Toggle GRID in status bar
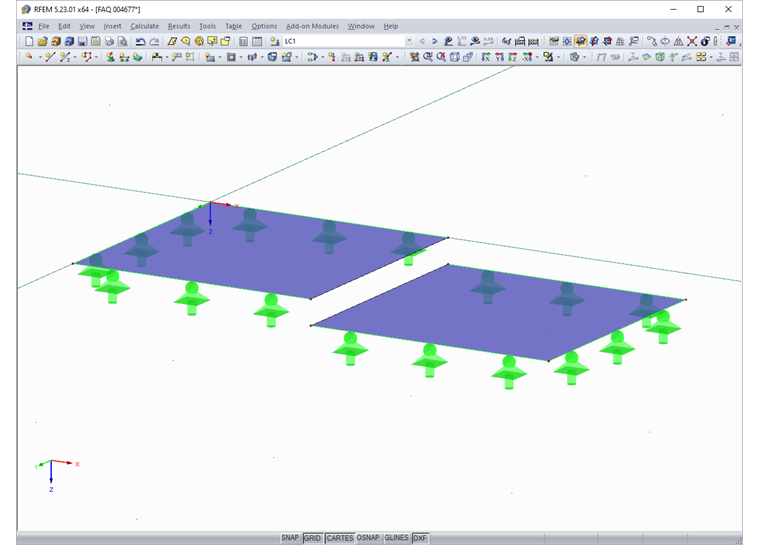760x545 pixels. pos(312,538)
